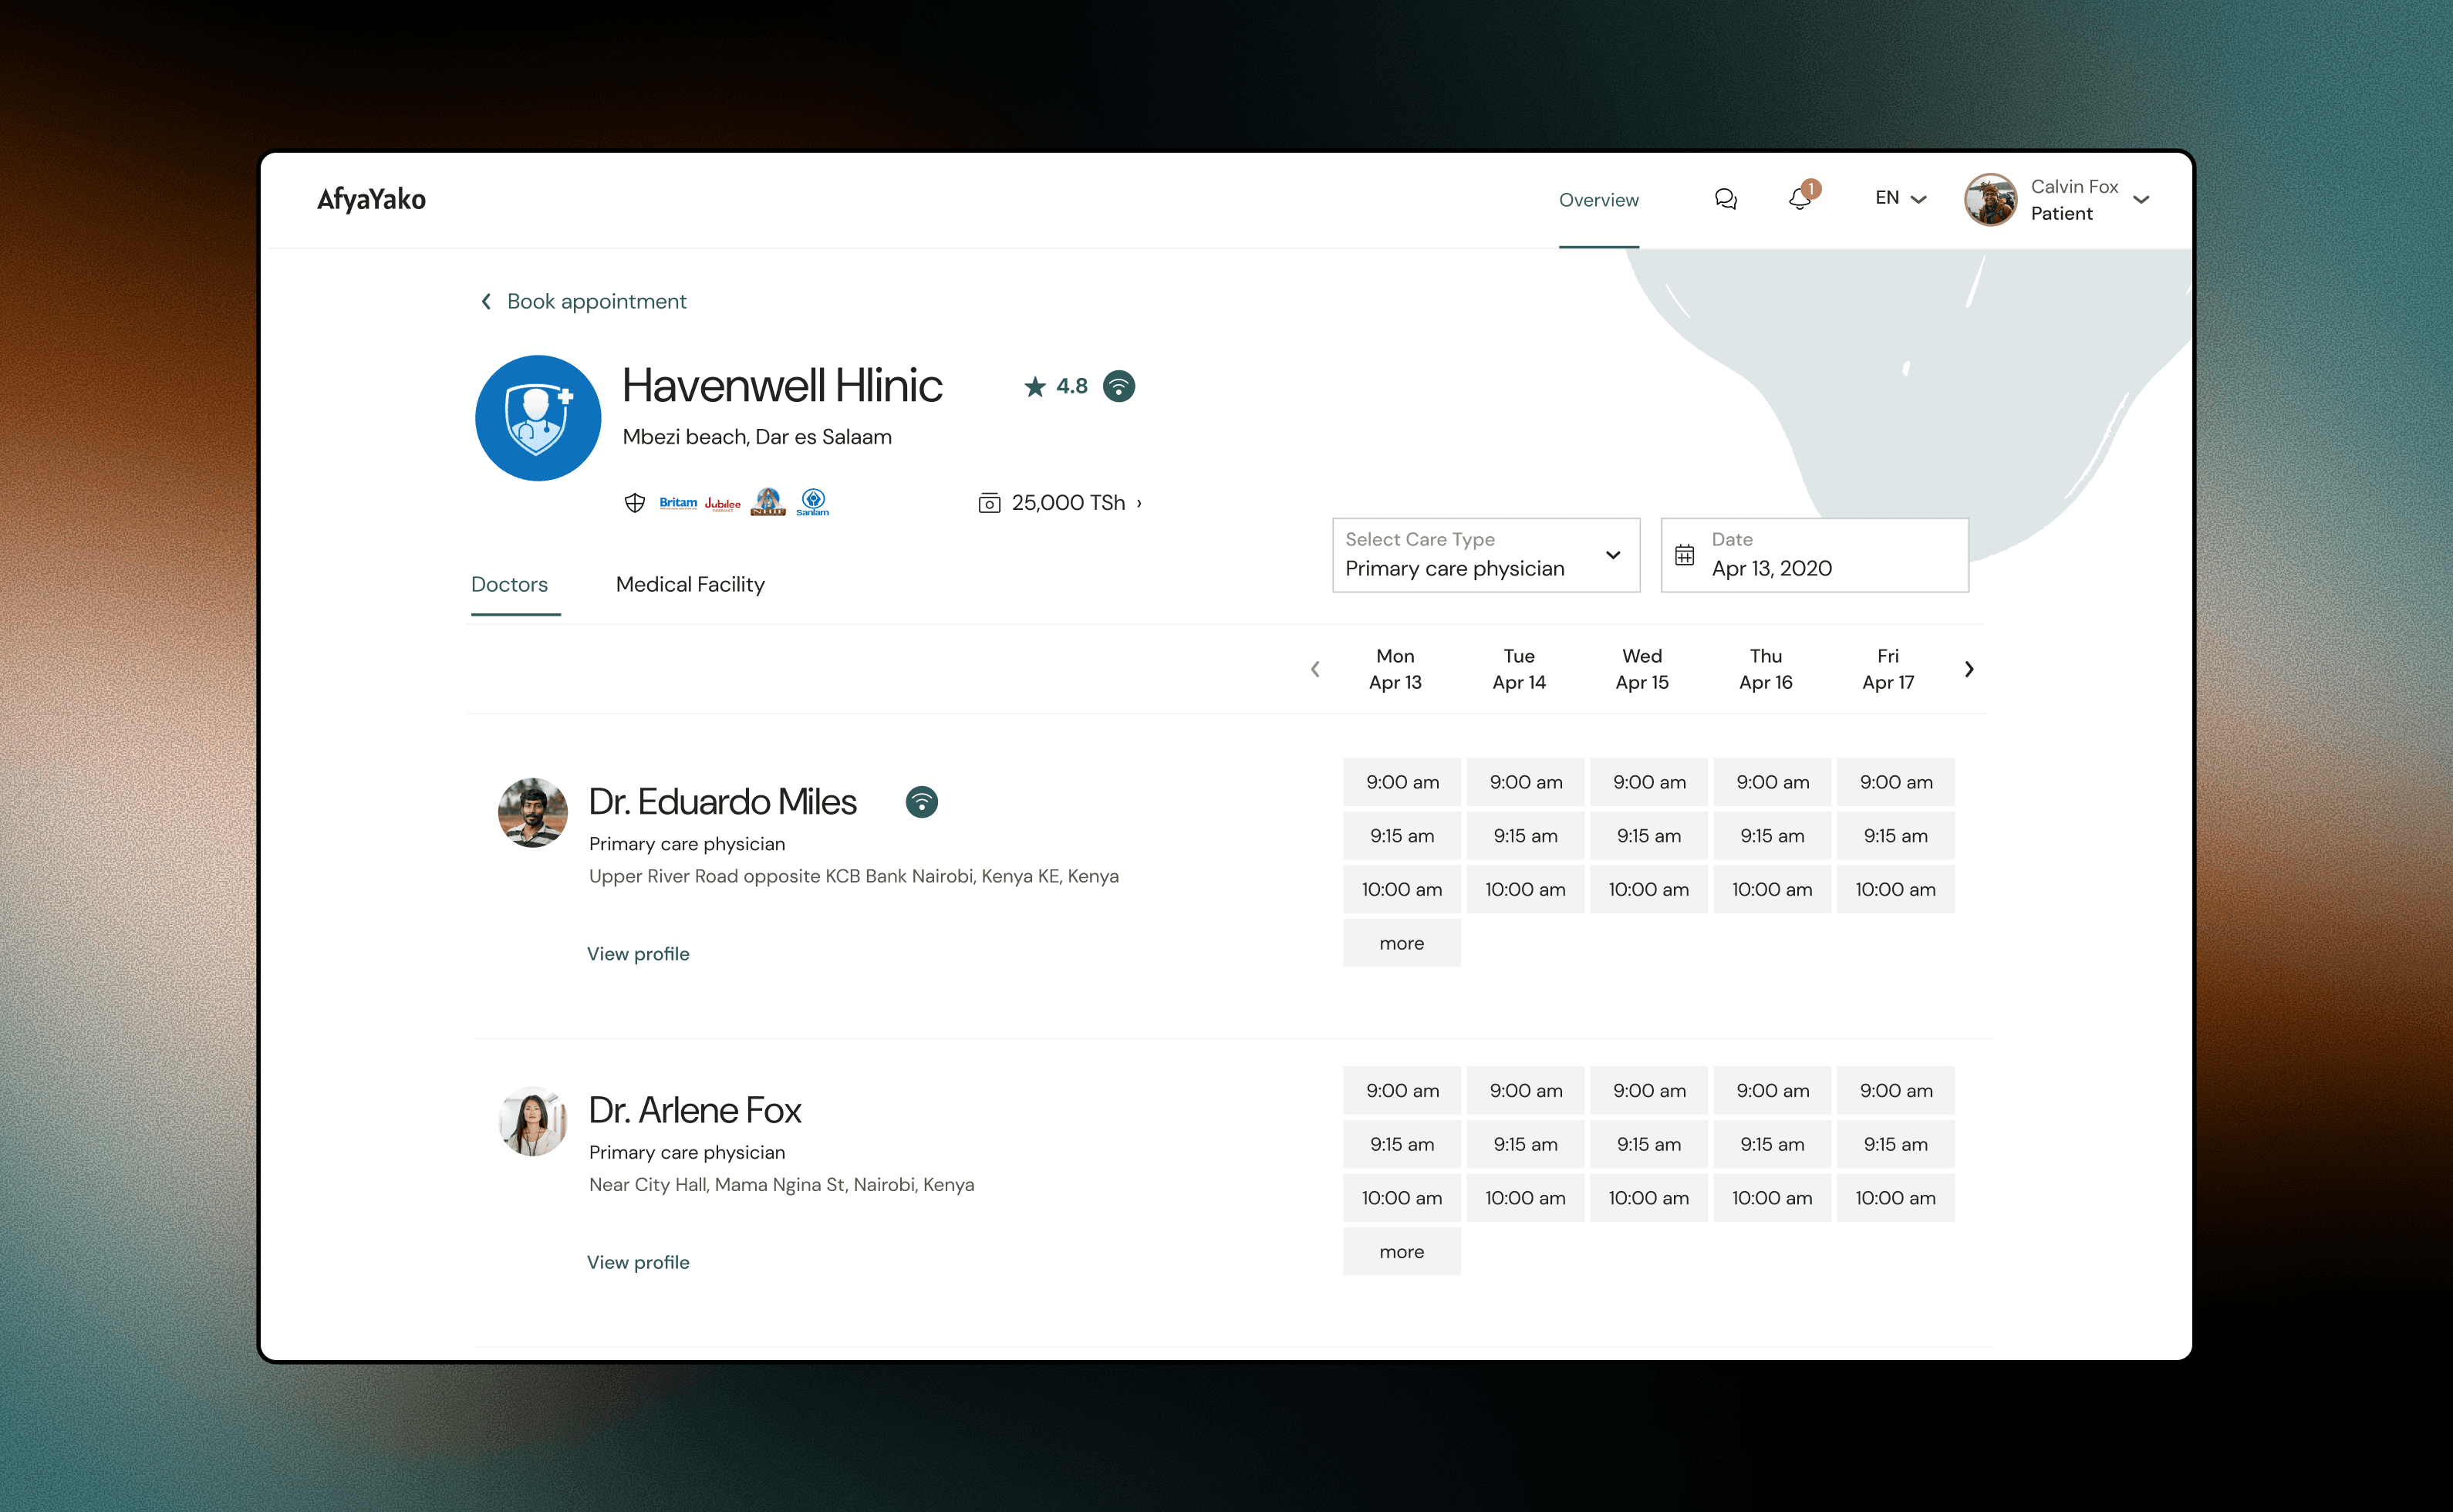Open the Date picker field
The width and height of the screenshot is (2453, 1512).
tap(1814, 555)
